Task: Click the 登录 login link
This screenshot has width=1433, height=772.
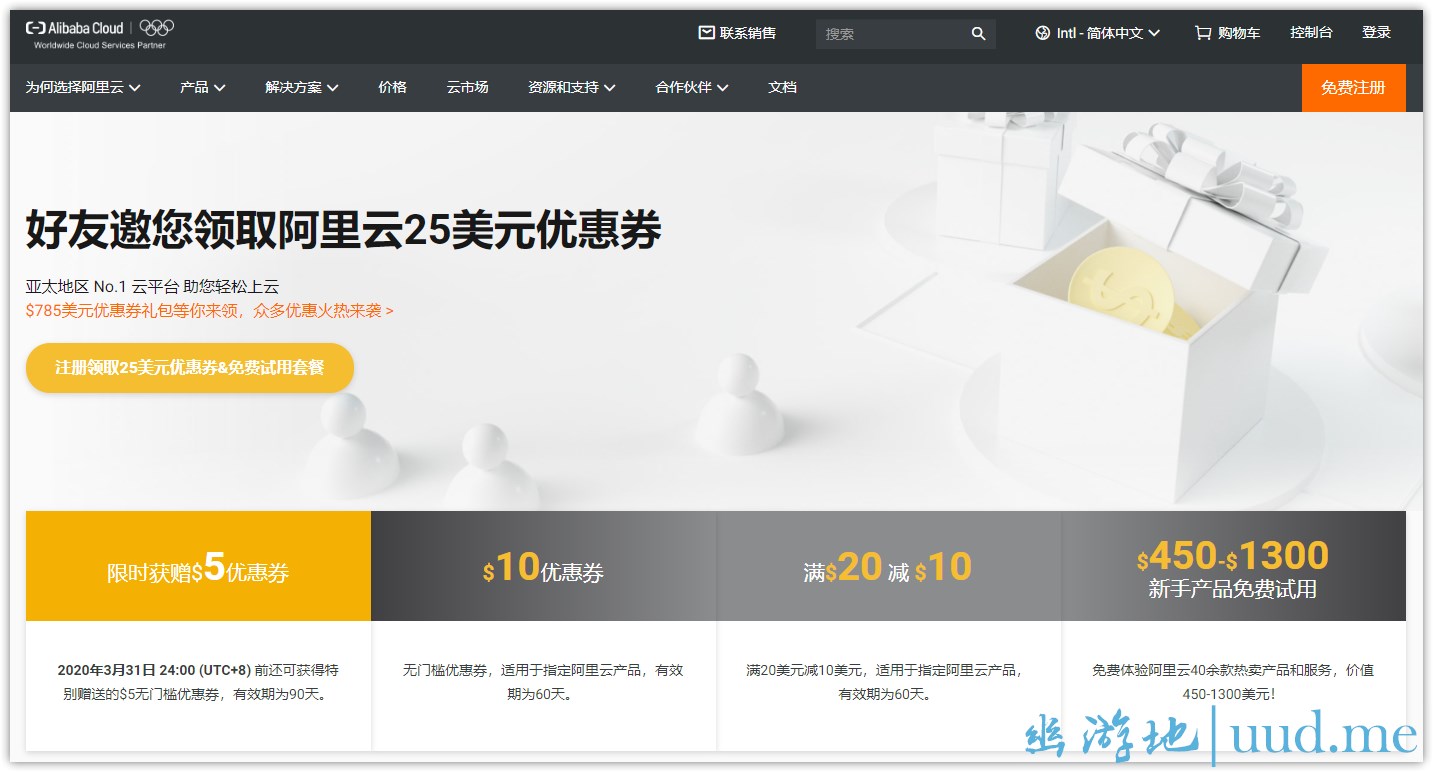Action: coord(1376,33)
